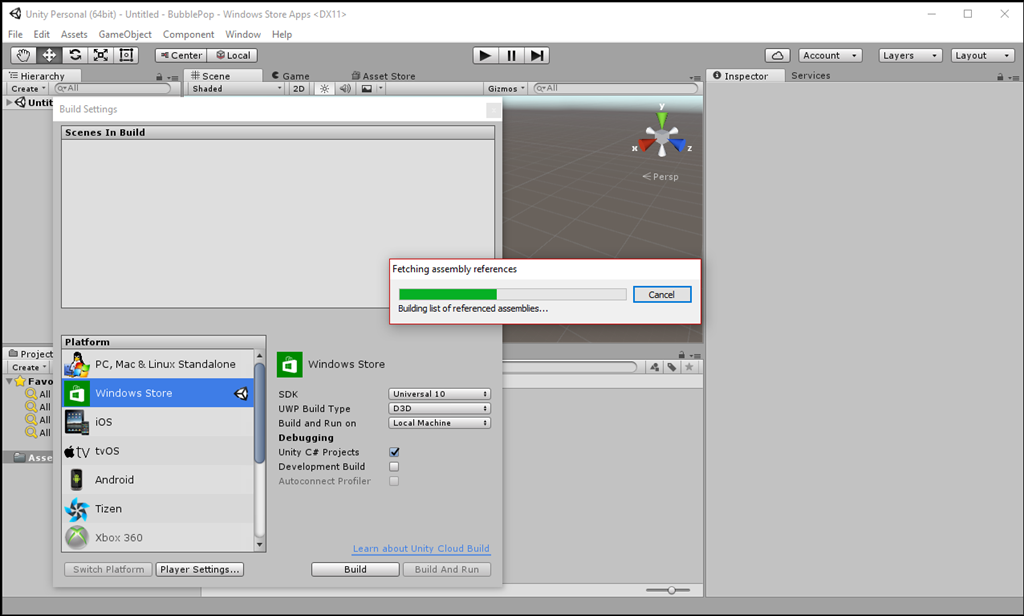The width and height of the screenshot is (1024, 616).
Task: Open the Layers dropdown
Action: tap(910, 56)
